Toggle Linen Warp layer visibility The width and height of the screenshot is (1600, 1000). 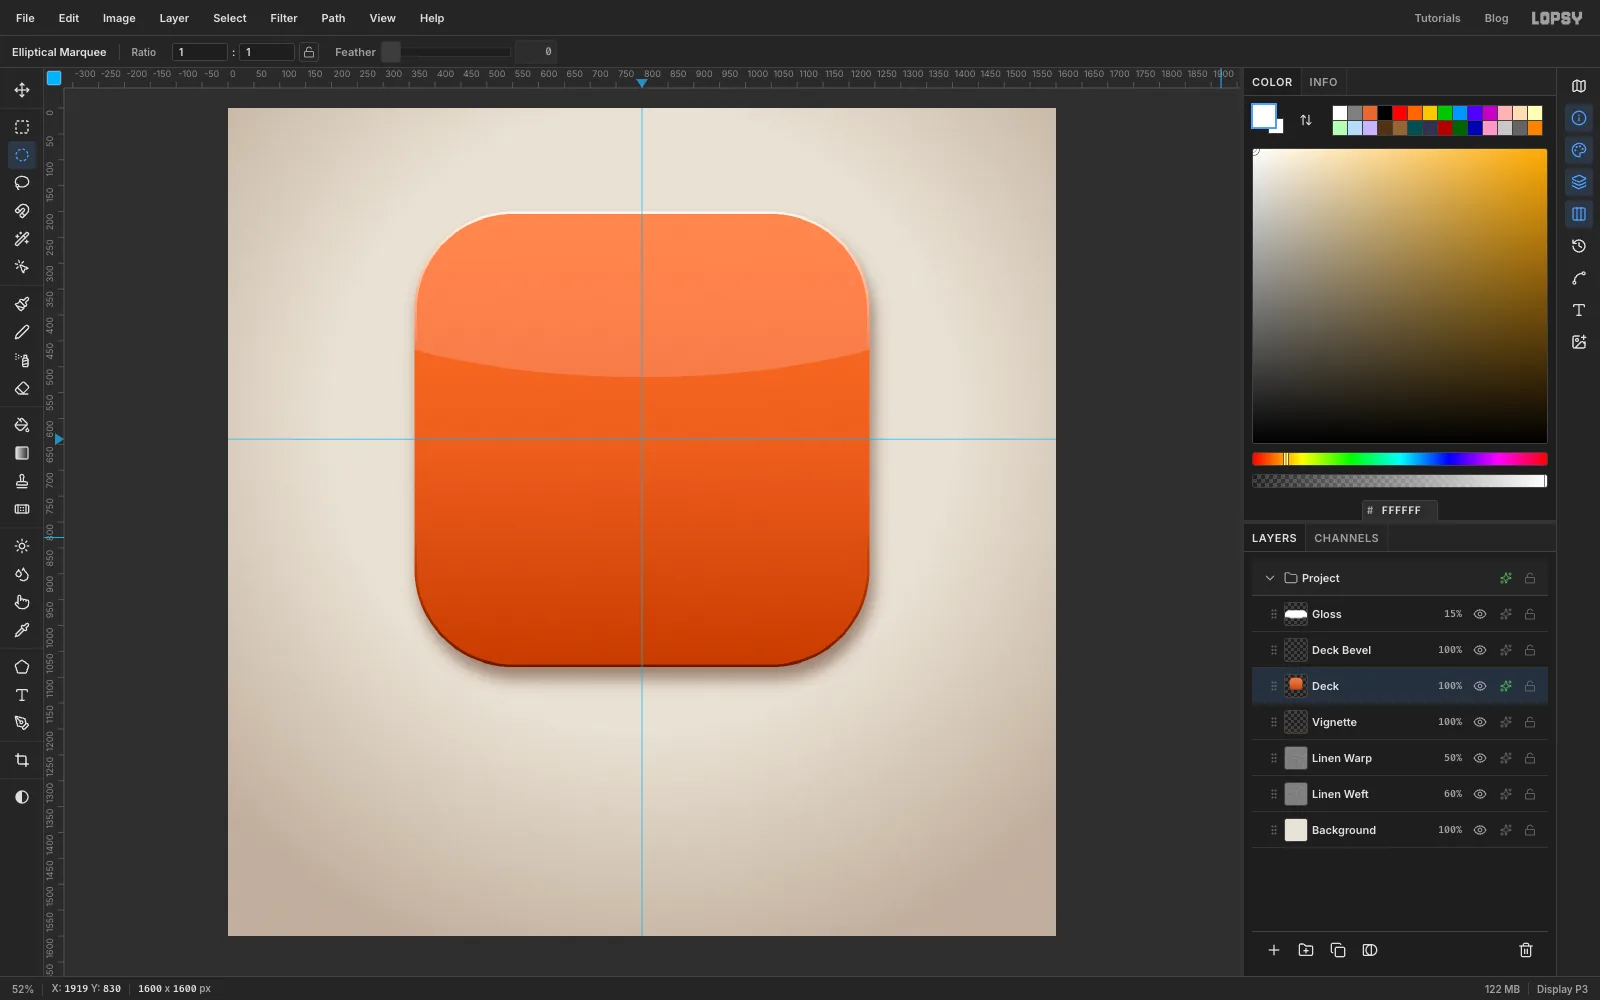[1480, 758]
